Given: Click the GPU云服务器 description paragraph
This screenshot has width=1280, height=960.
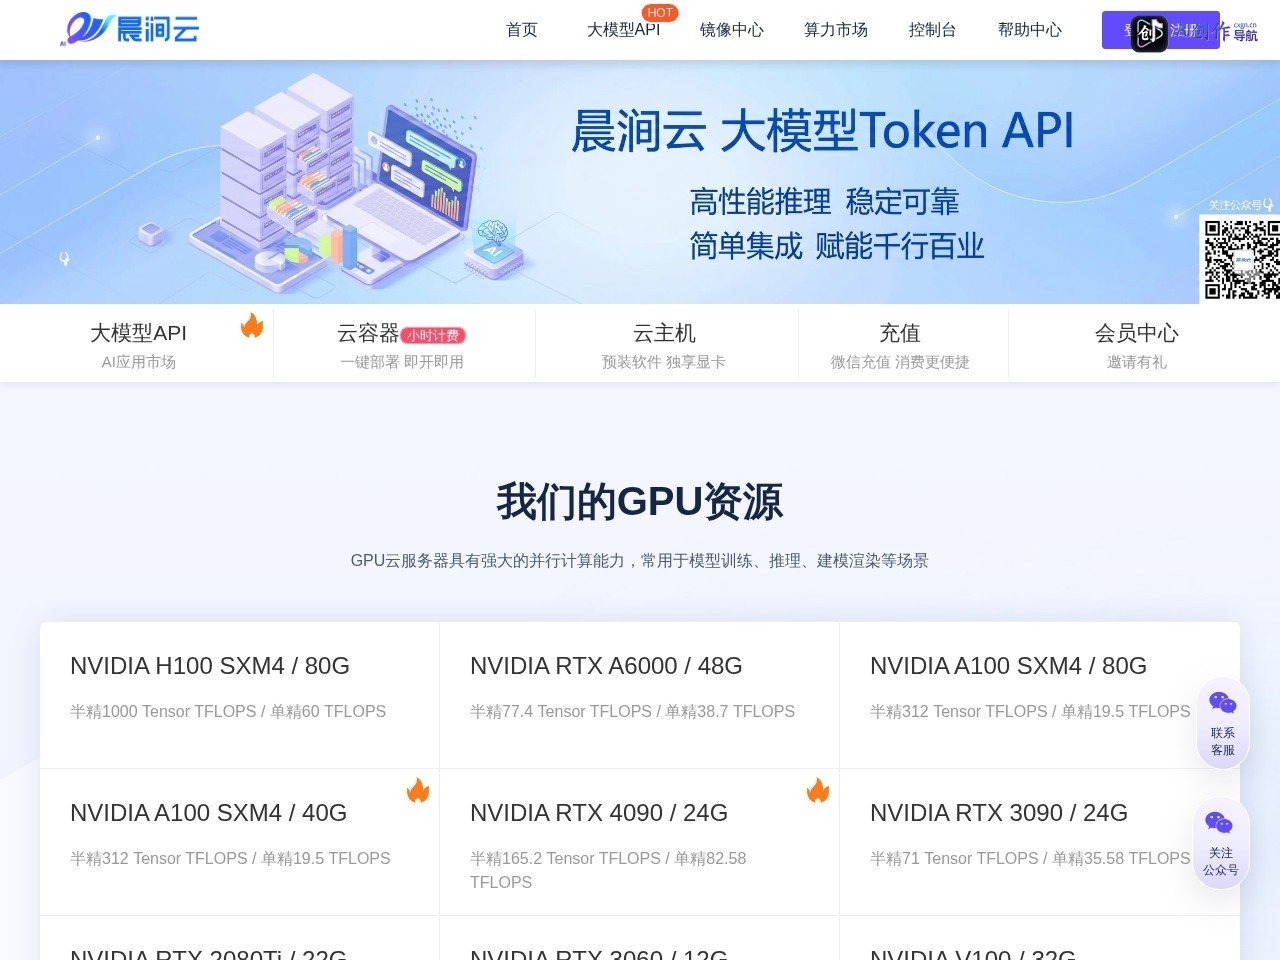Looking at the screenshot, I should point(640,561).
